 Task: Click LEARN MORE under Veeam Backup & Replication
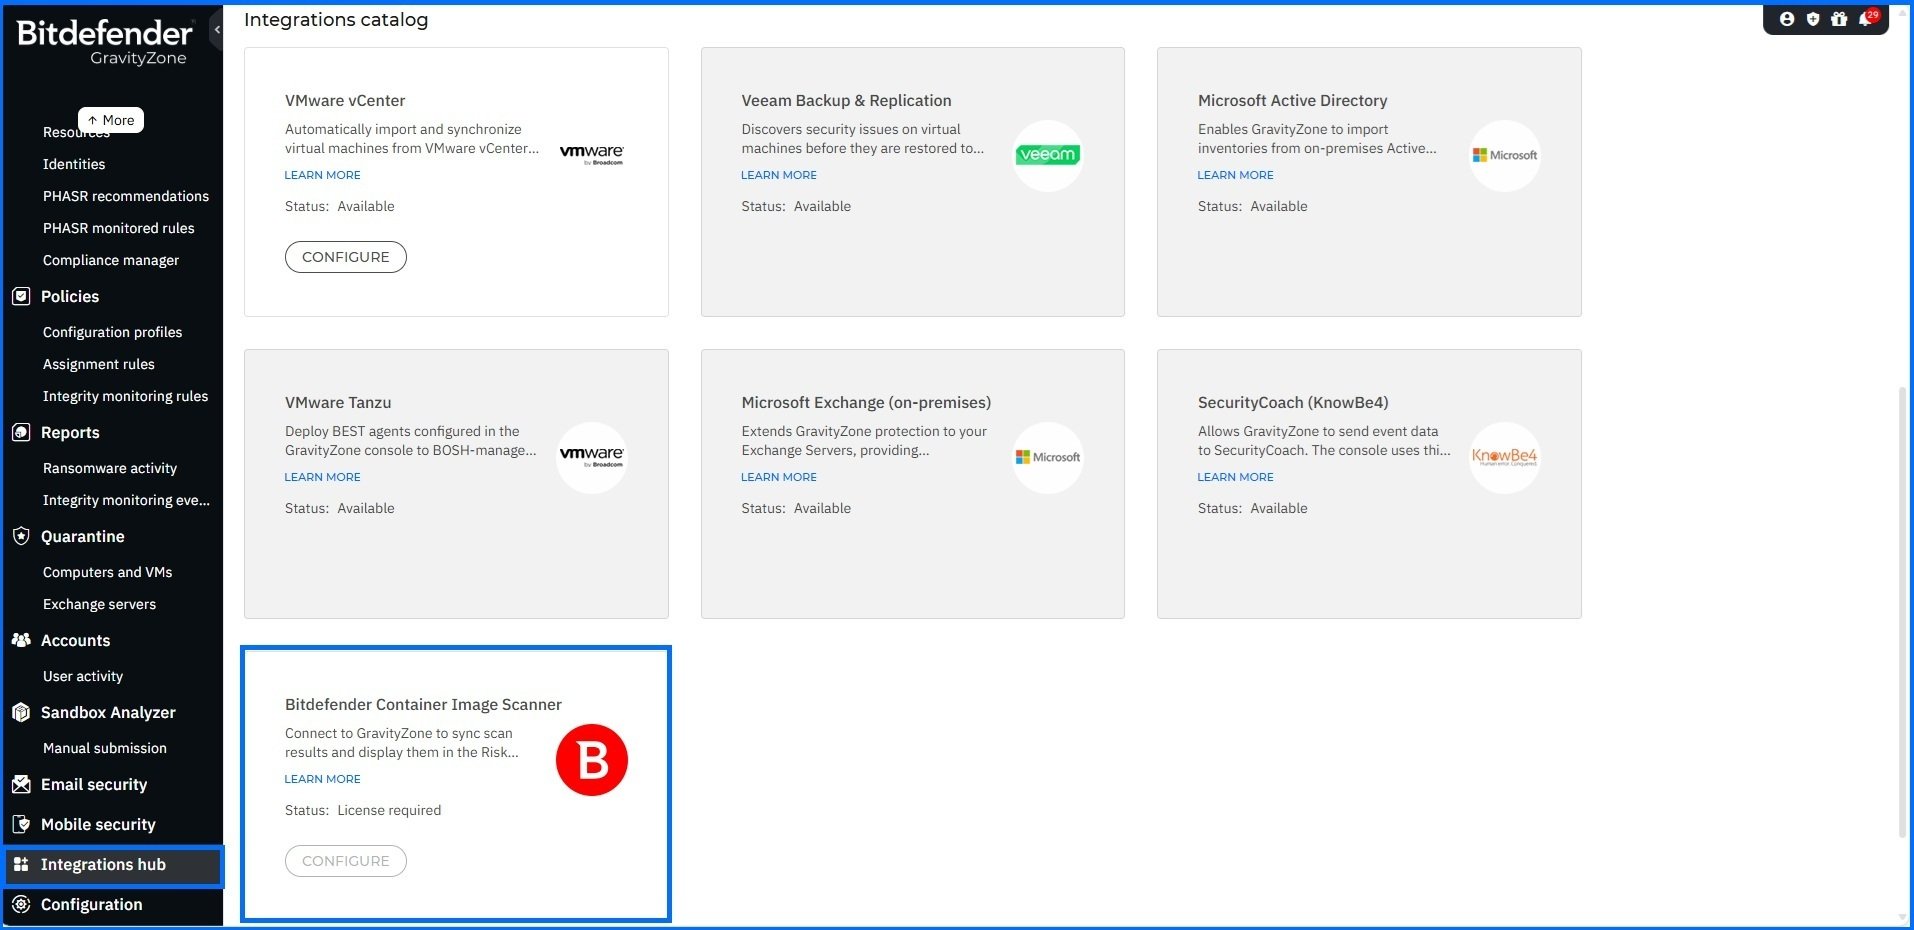click(778, 175)
